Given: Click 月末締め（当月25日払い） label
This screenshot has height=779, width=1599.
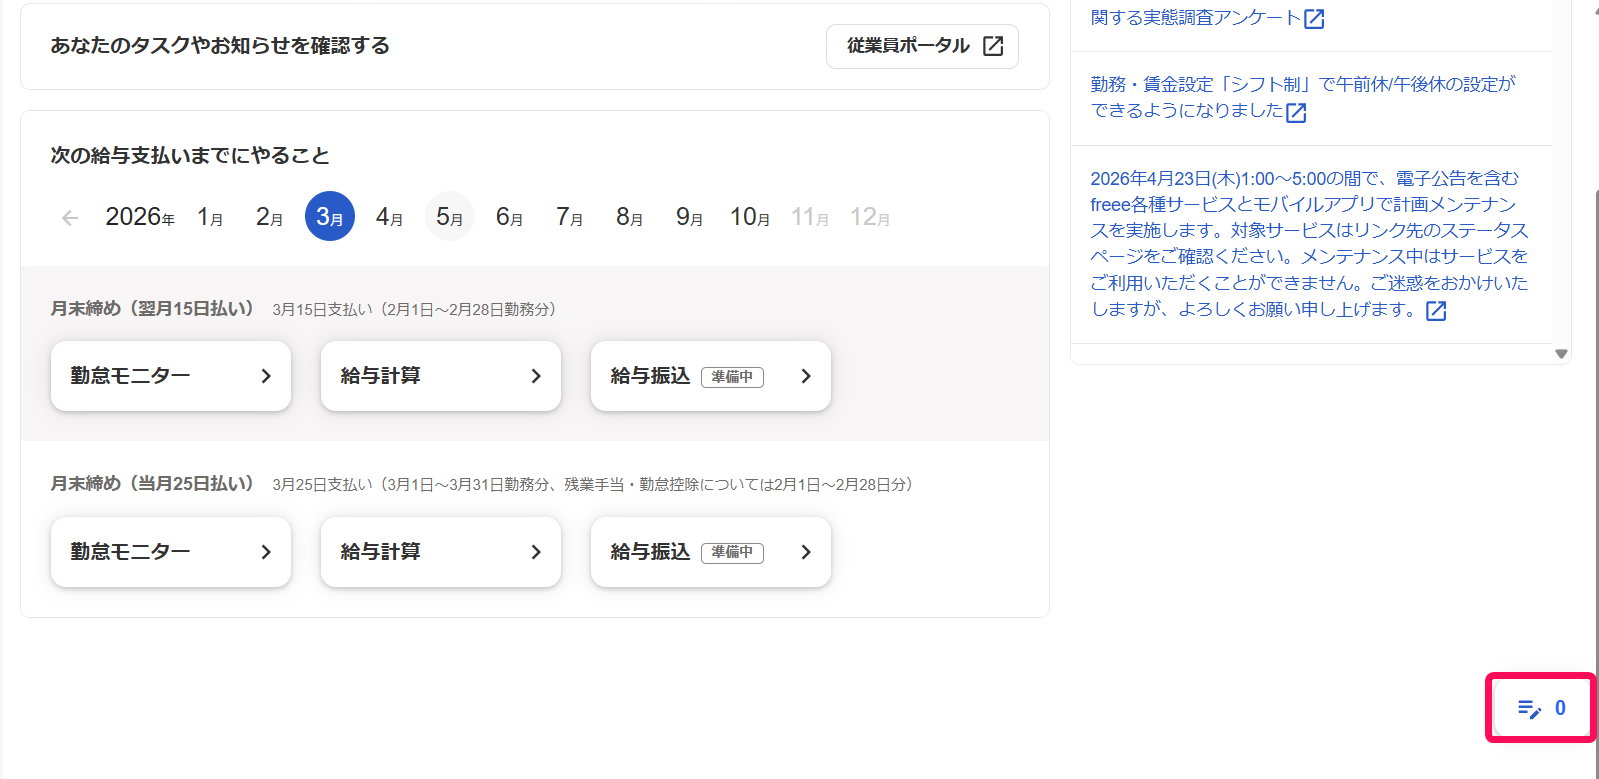Looking at the screenshot, I should click(x=152, y=484).
